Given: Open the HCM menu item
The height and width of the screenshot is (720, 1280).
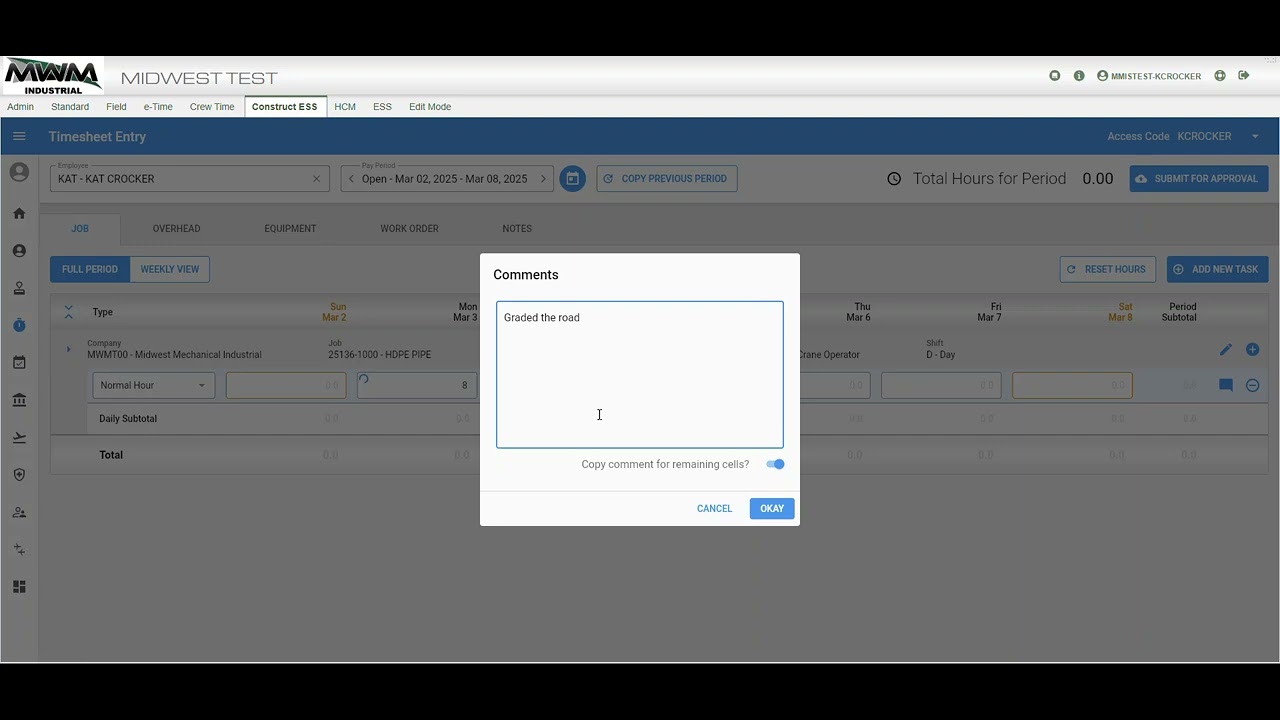Looking at the screenshot, I should [x=345, y=107].
